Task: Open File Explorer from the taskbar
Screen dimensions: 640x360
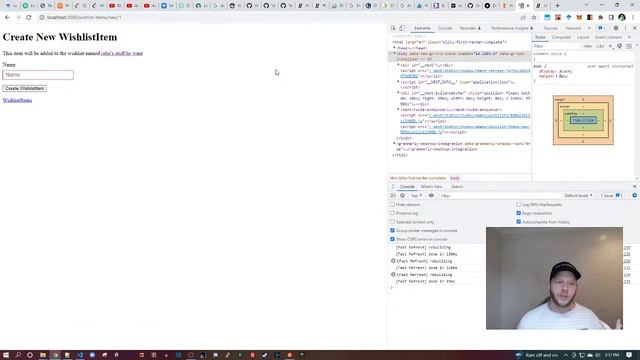Action: click(x=42, y=355)
